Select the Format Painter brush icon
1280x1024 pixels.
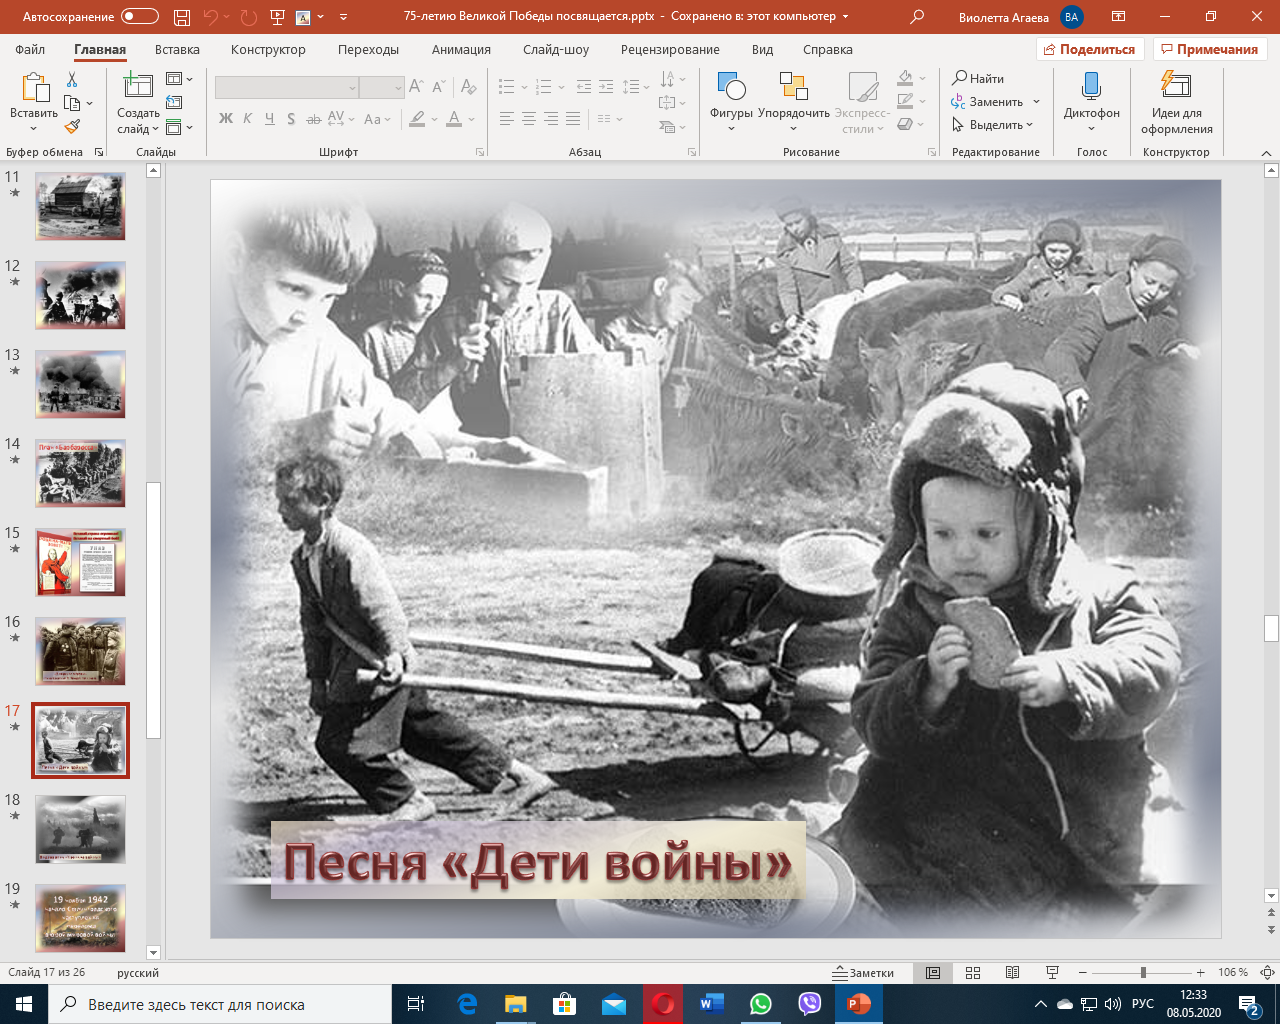pyautogui.click(x=72, y=127)
